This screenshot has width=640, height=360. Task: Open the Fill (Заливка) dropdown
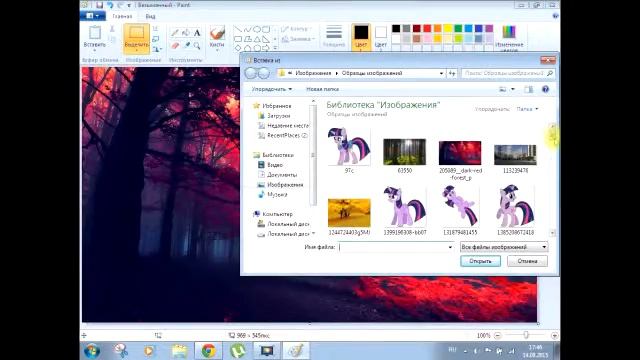click(298, 39)
